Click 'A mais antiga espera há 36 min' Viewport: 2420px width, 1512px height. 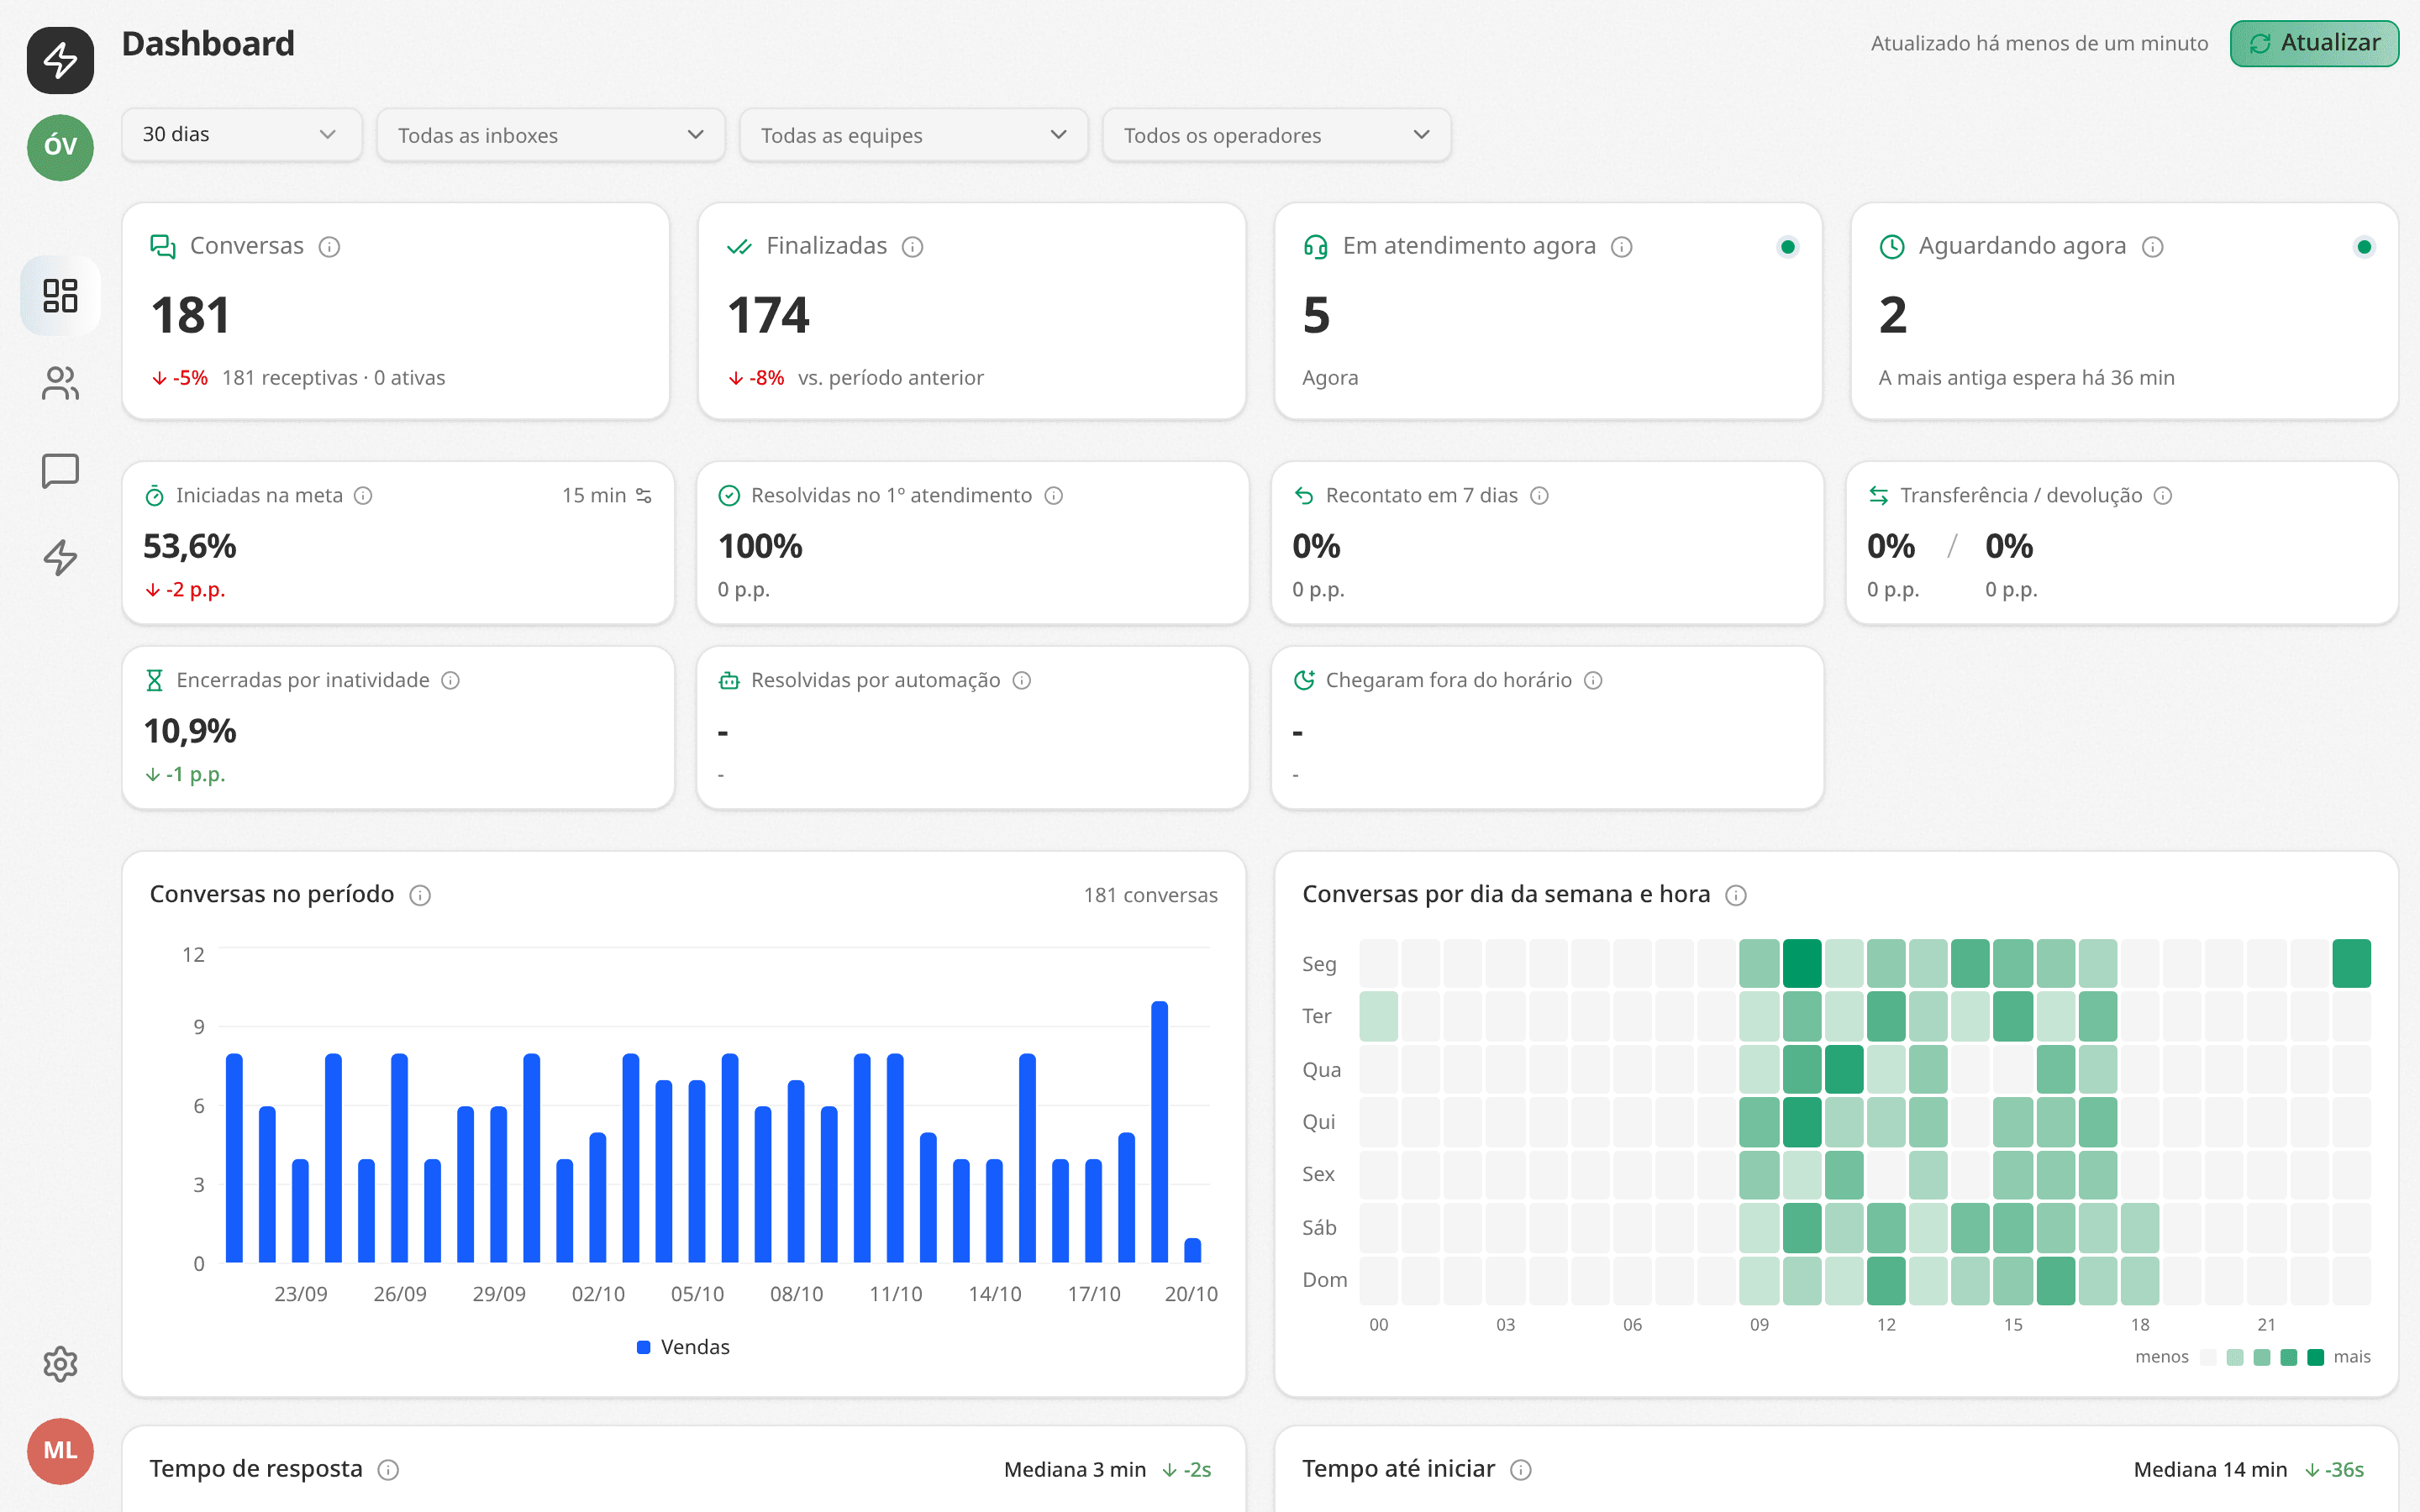coord(2026,378)
